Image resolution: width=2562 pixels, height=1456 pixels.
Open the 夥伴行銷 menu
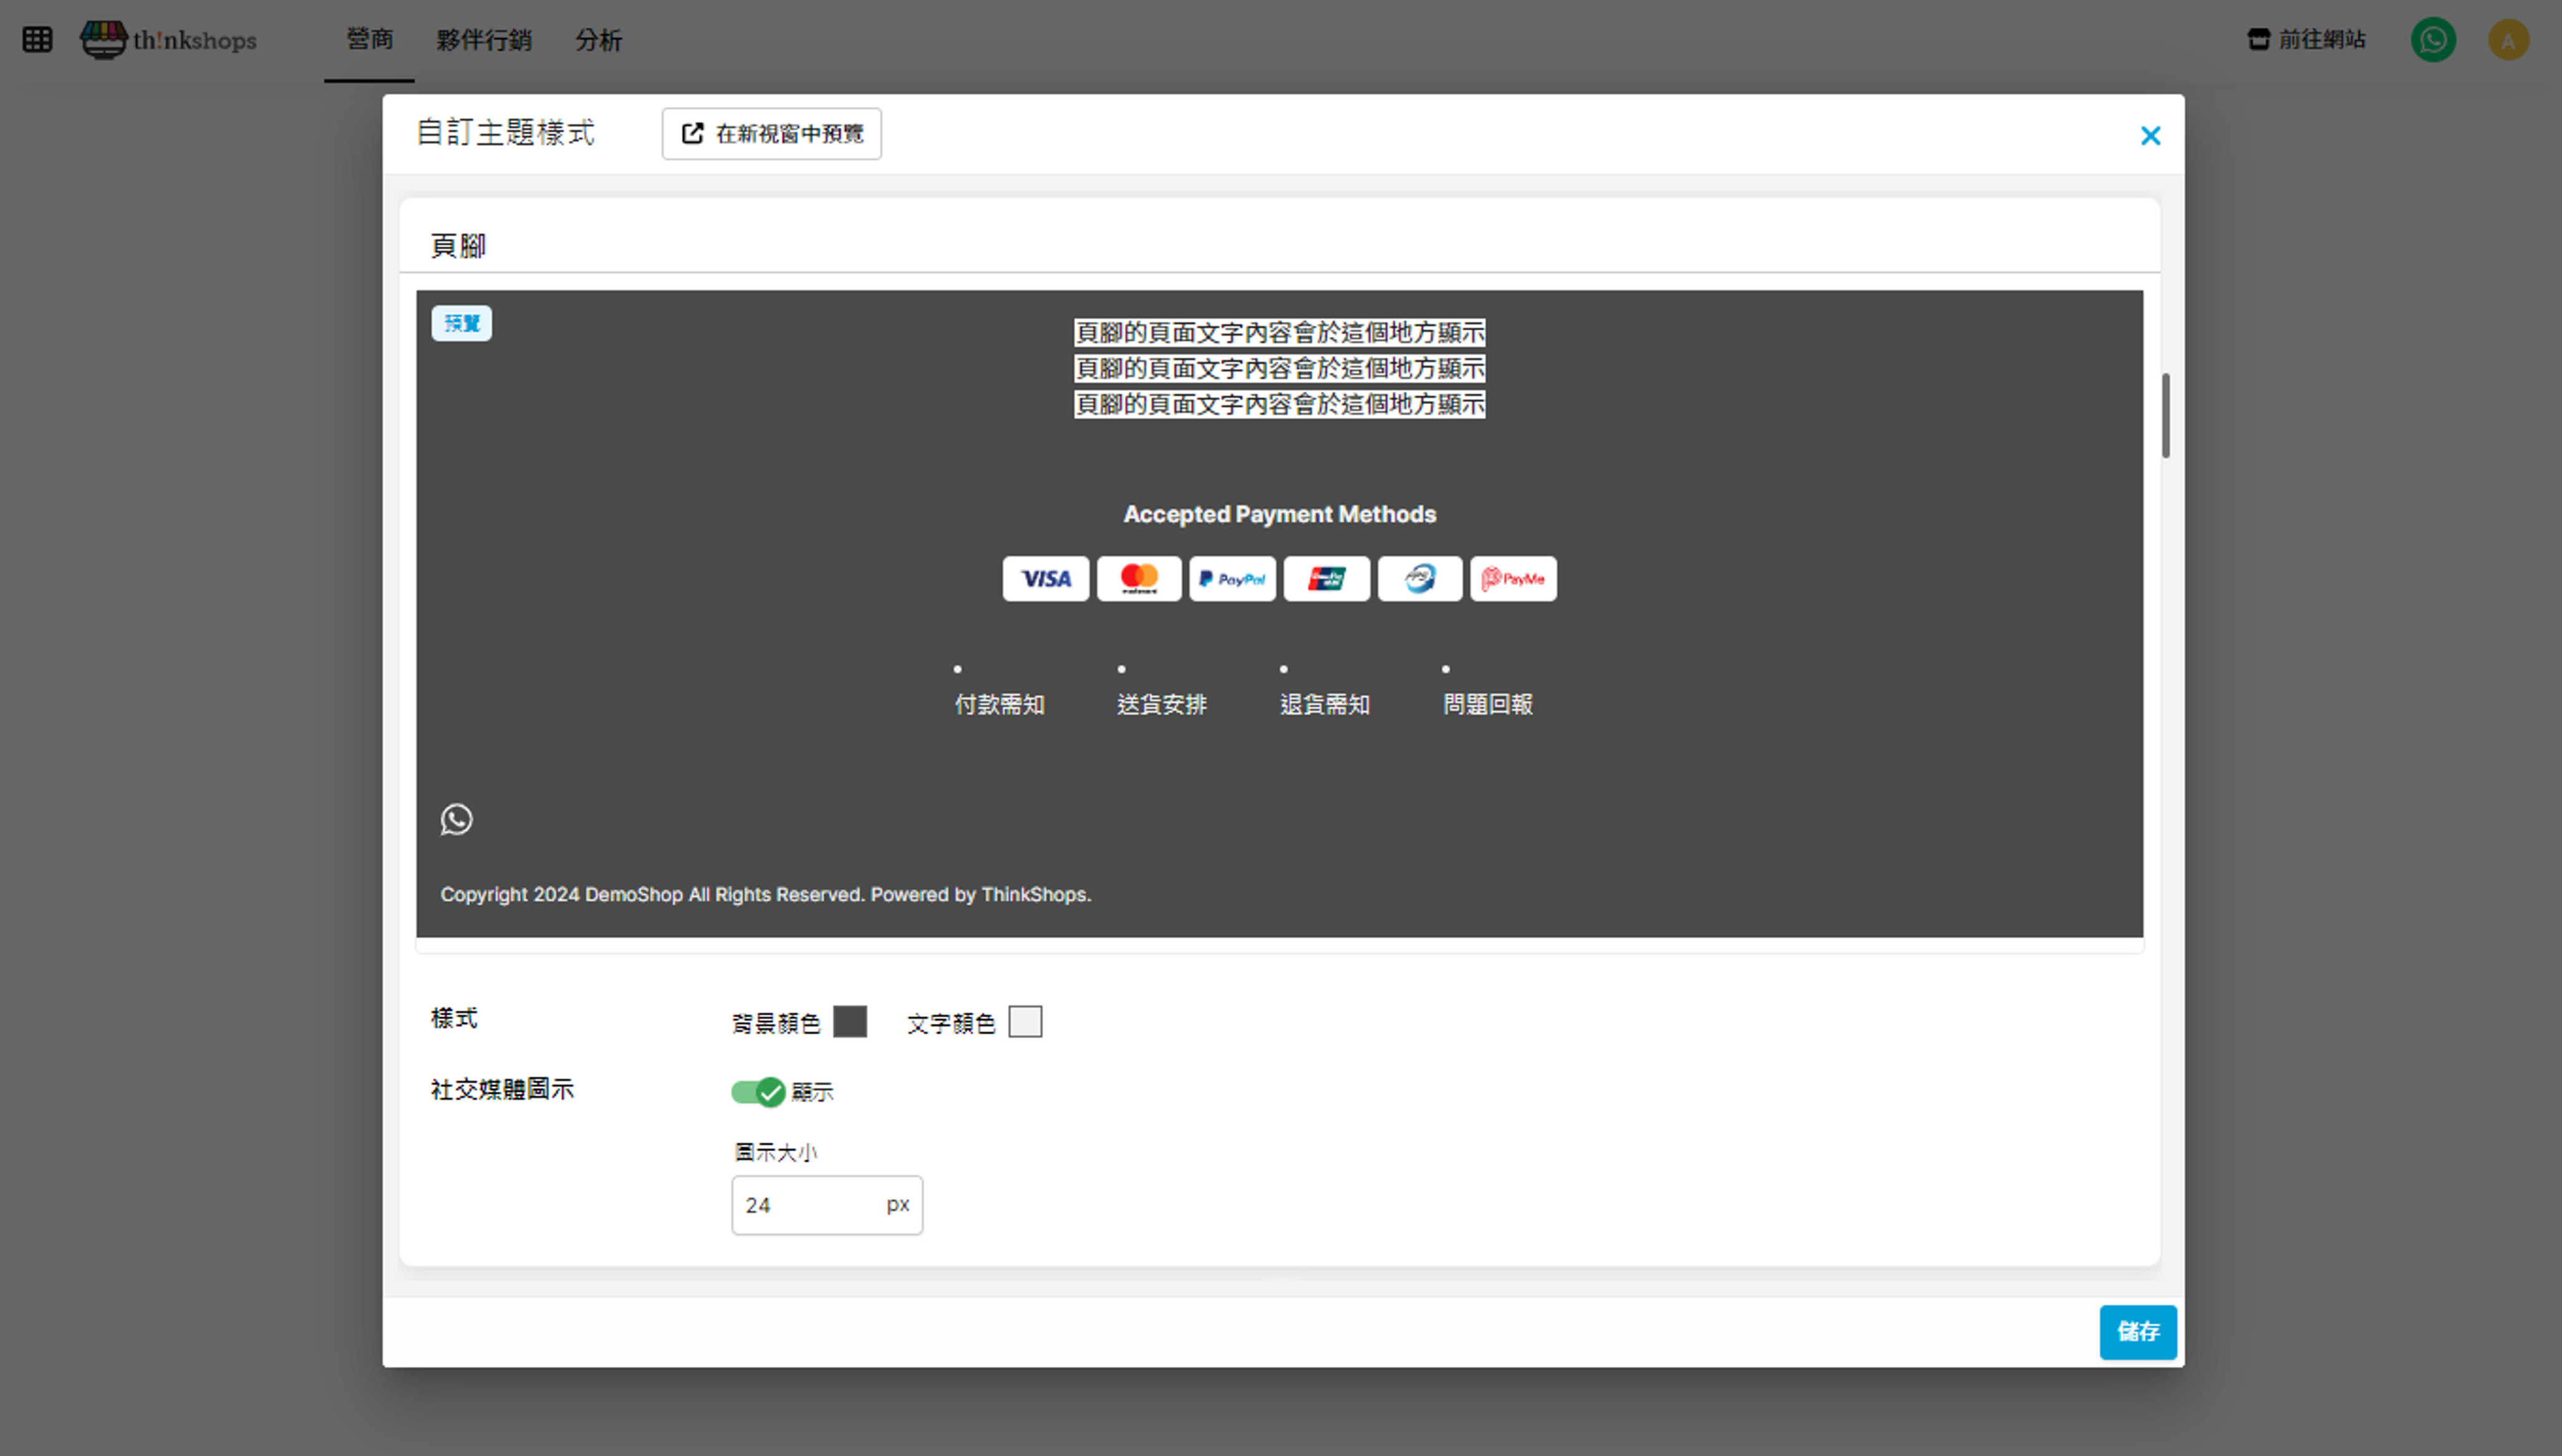(484, 40)
